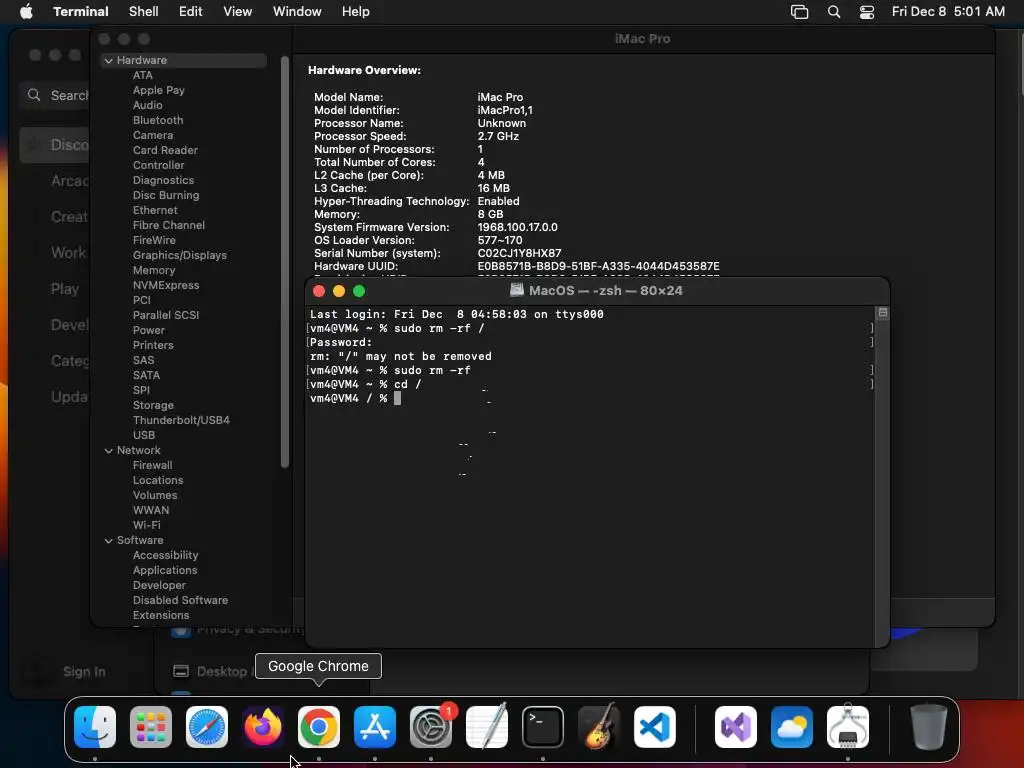Open the Trash in the dock
The height and width of the screenshot is (768, 1024).
click(x=928, y=727)
